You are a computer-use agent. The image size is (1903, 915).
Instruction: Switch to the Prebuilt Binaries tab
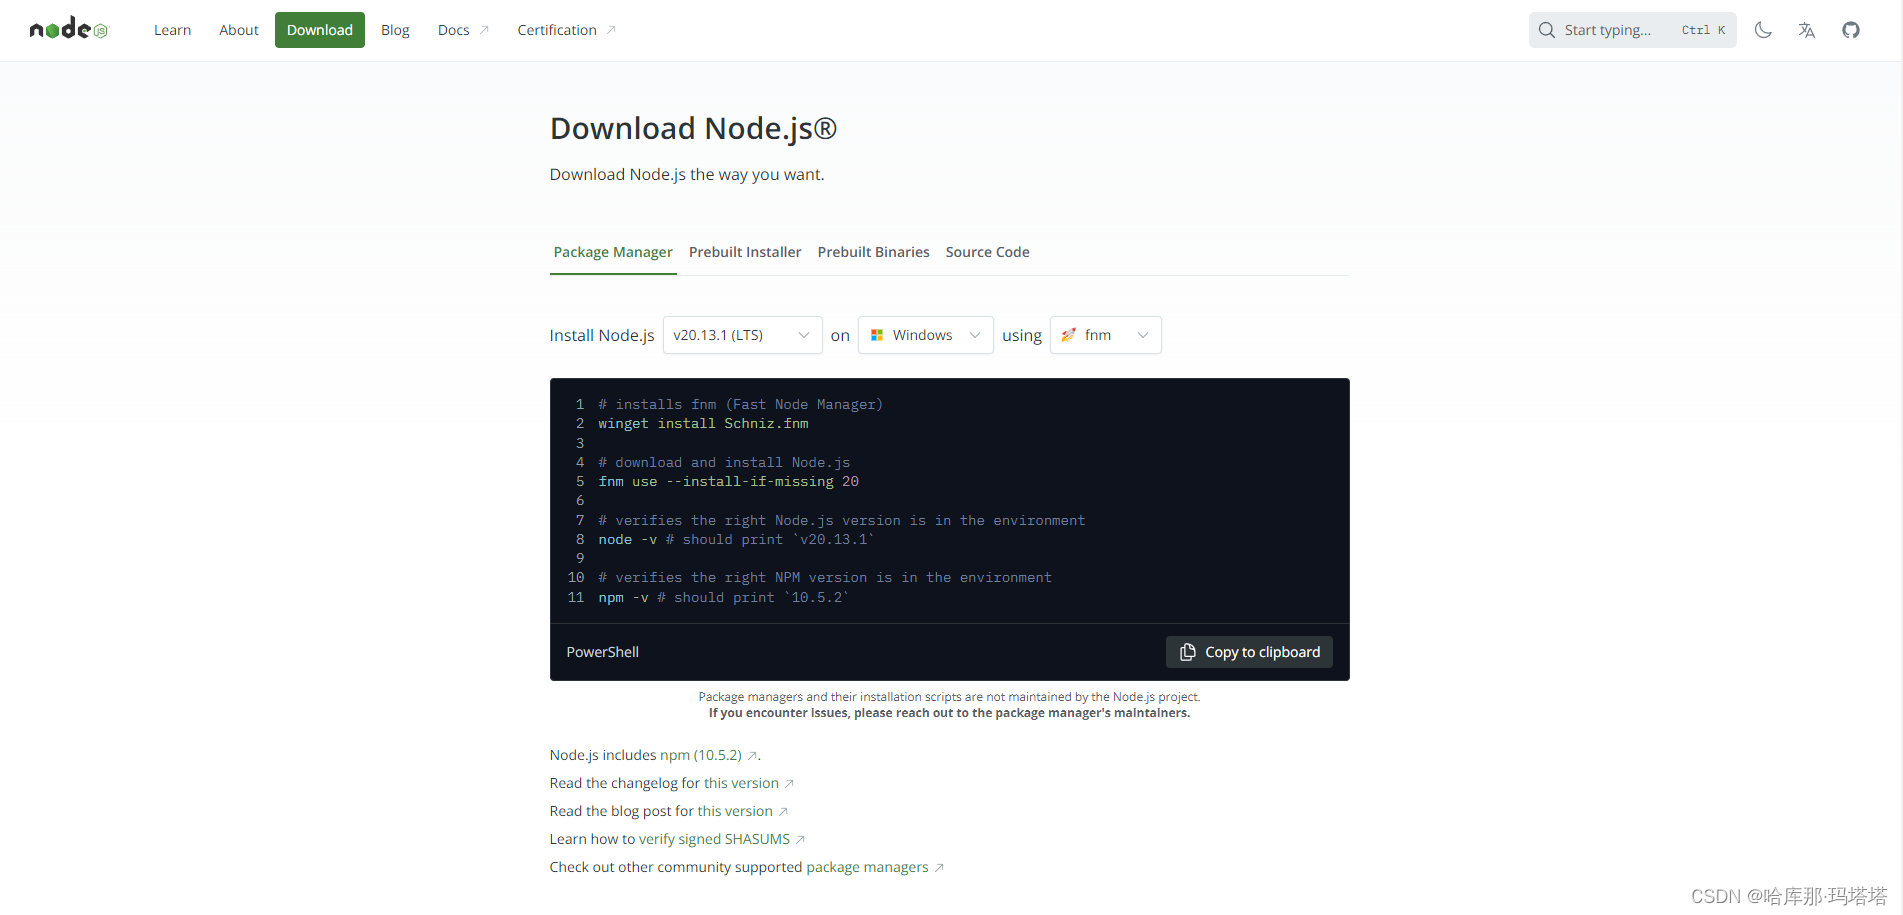(x=873, y=252)
